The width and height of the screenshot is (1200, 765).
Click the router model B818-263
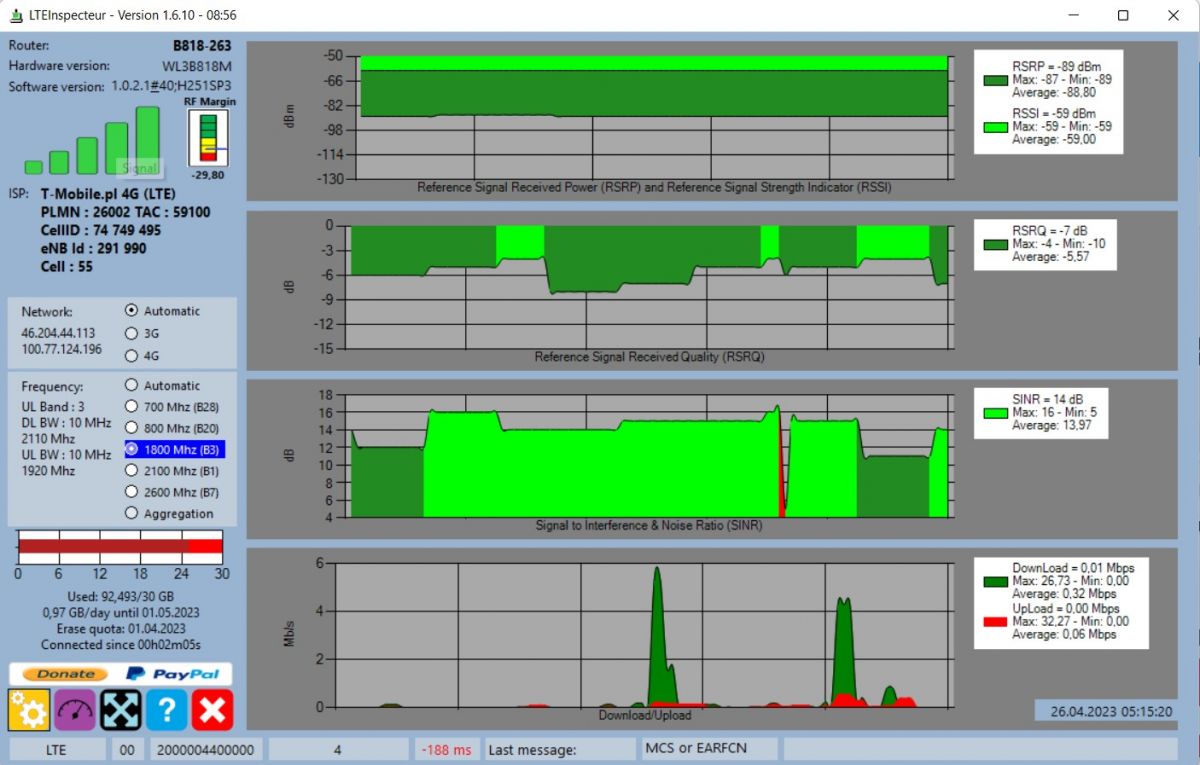click(203, 45)
